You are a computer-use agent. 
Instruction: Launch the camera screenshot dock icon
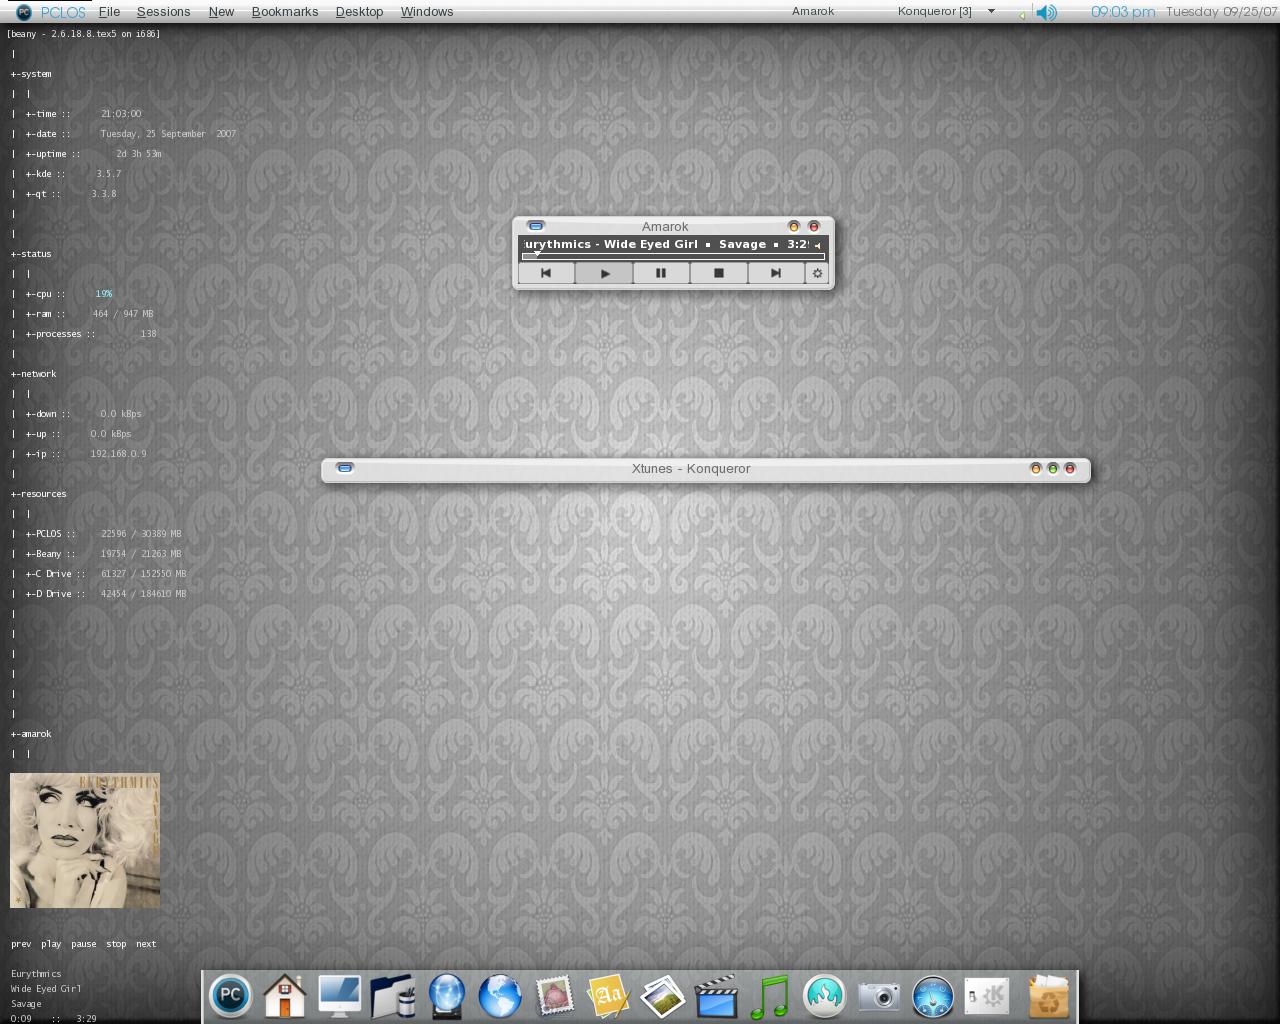click(880, 996)
